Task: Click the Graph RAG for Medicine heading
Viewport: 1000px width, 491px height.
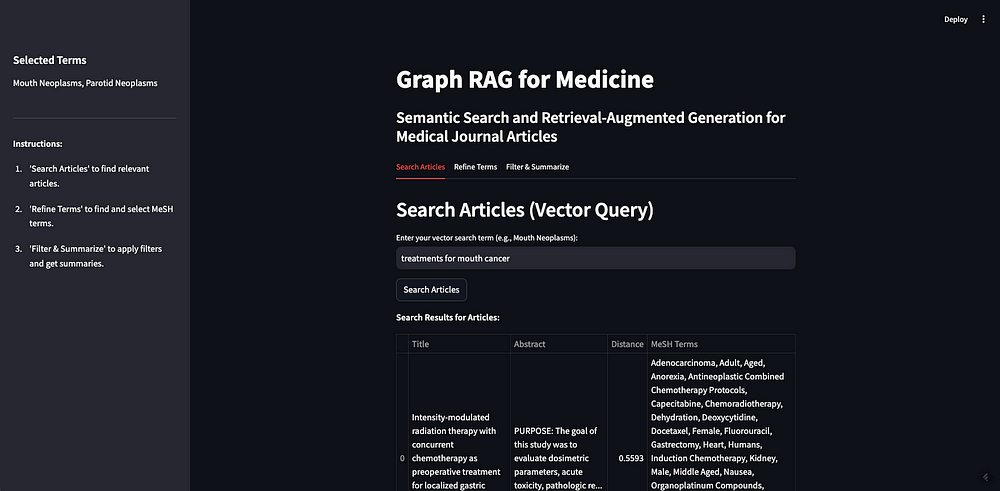Action: click(x=525, y=79)
